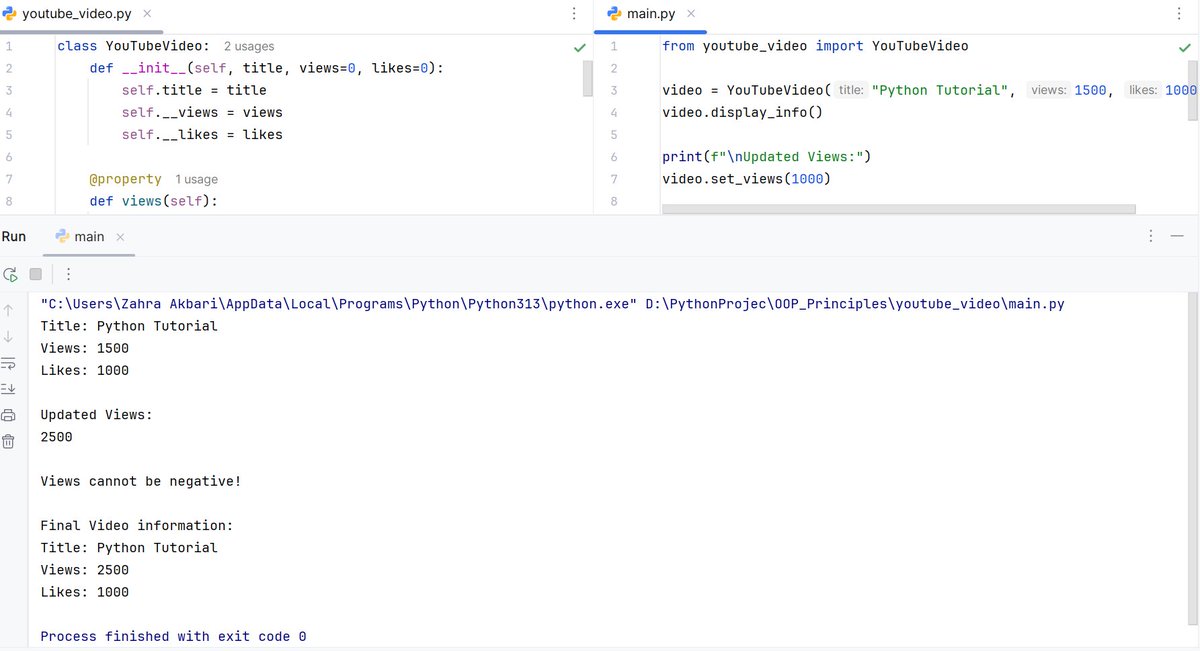Switch to the main.py tab
The image size is (1200, 651).
[650, 14]
